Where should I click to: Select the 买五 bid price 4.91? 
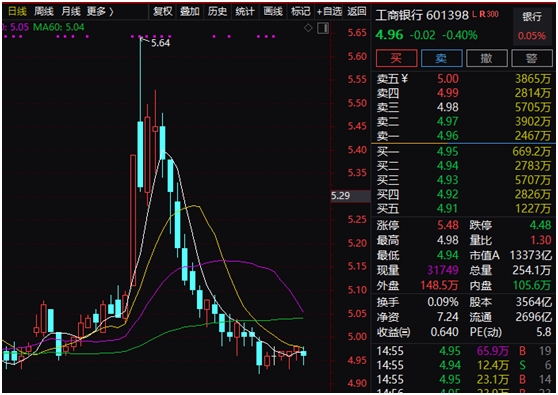click(448, 209)
